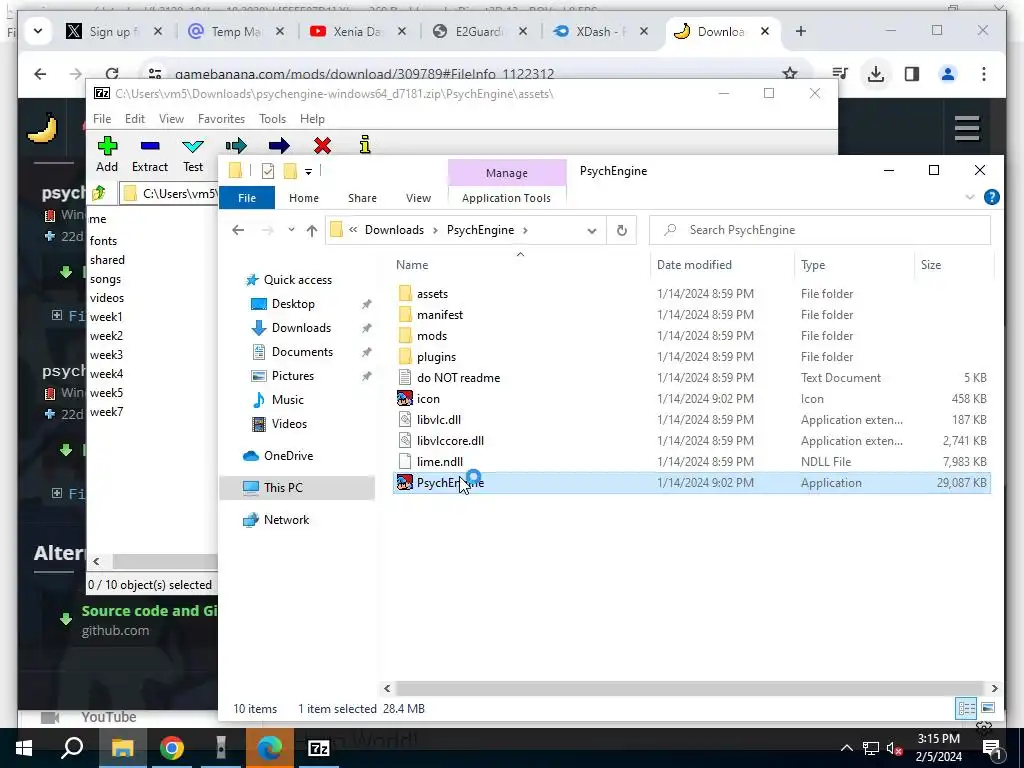Image resolution: width=1024 pixels, height=768 pixels.
Task: Open Chrome tab search dropdown
Action: click(38, 31)
